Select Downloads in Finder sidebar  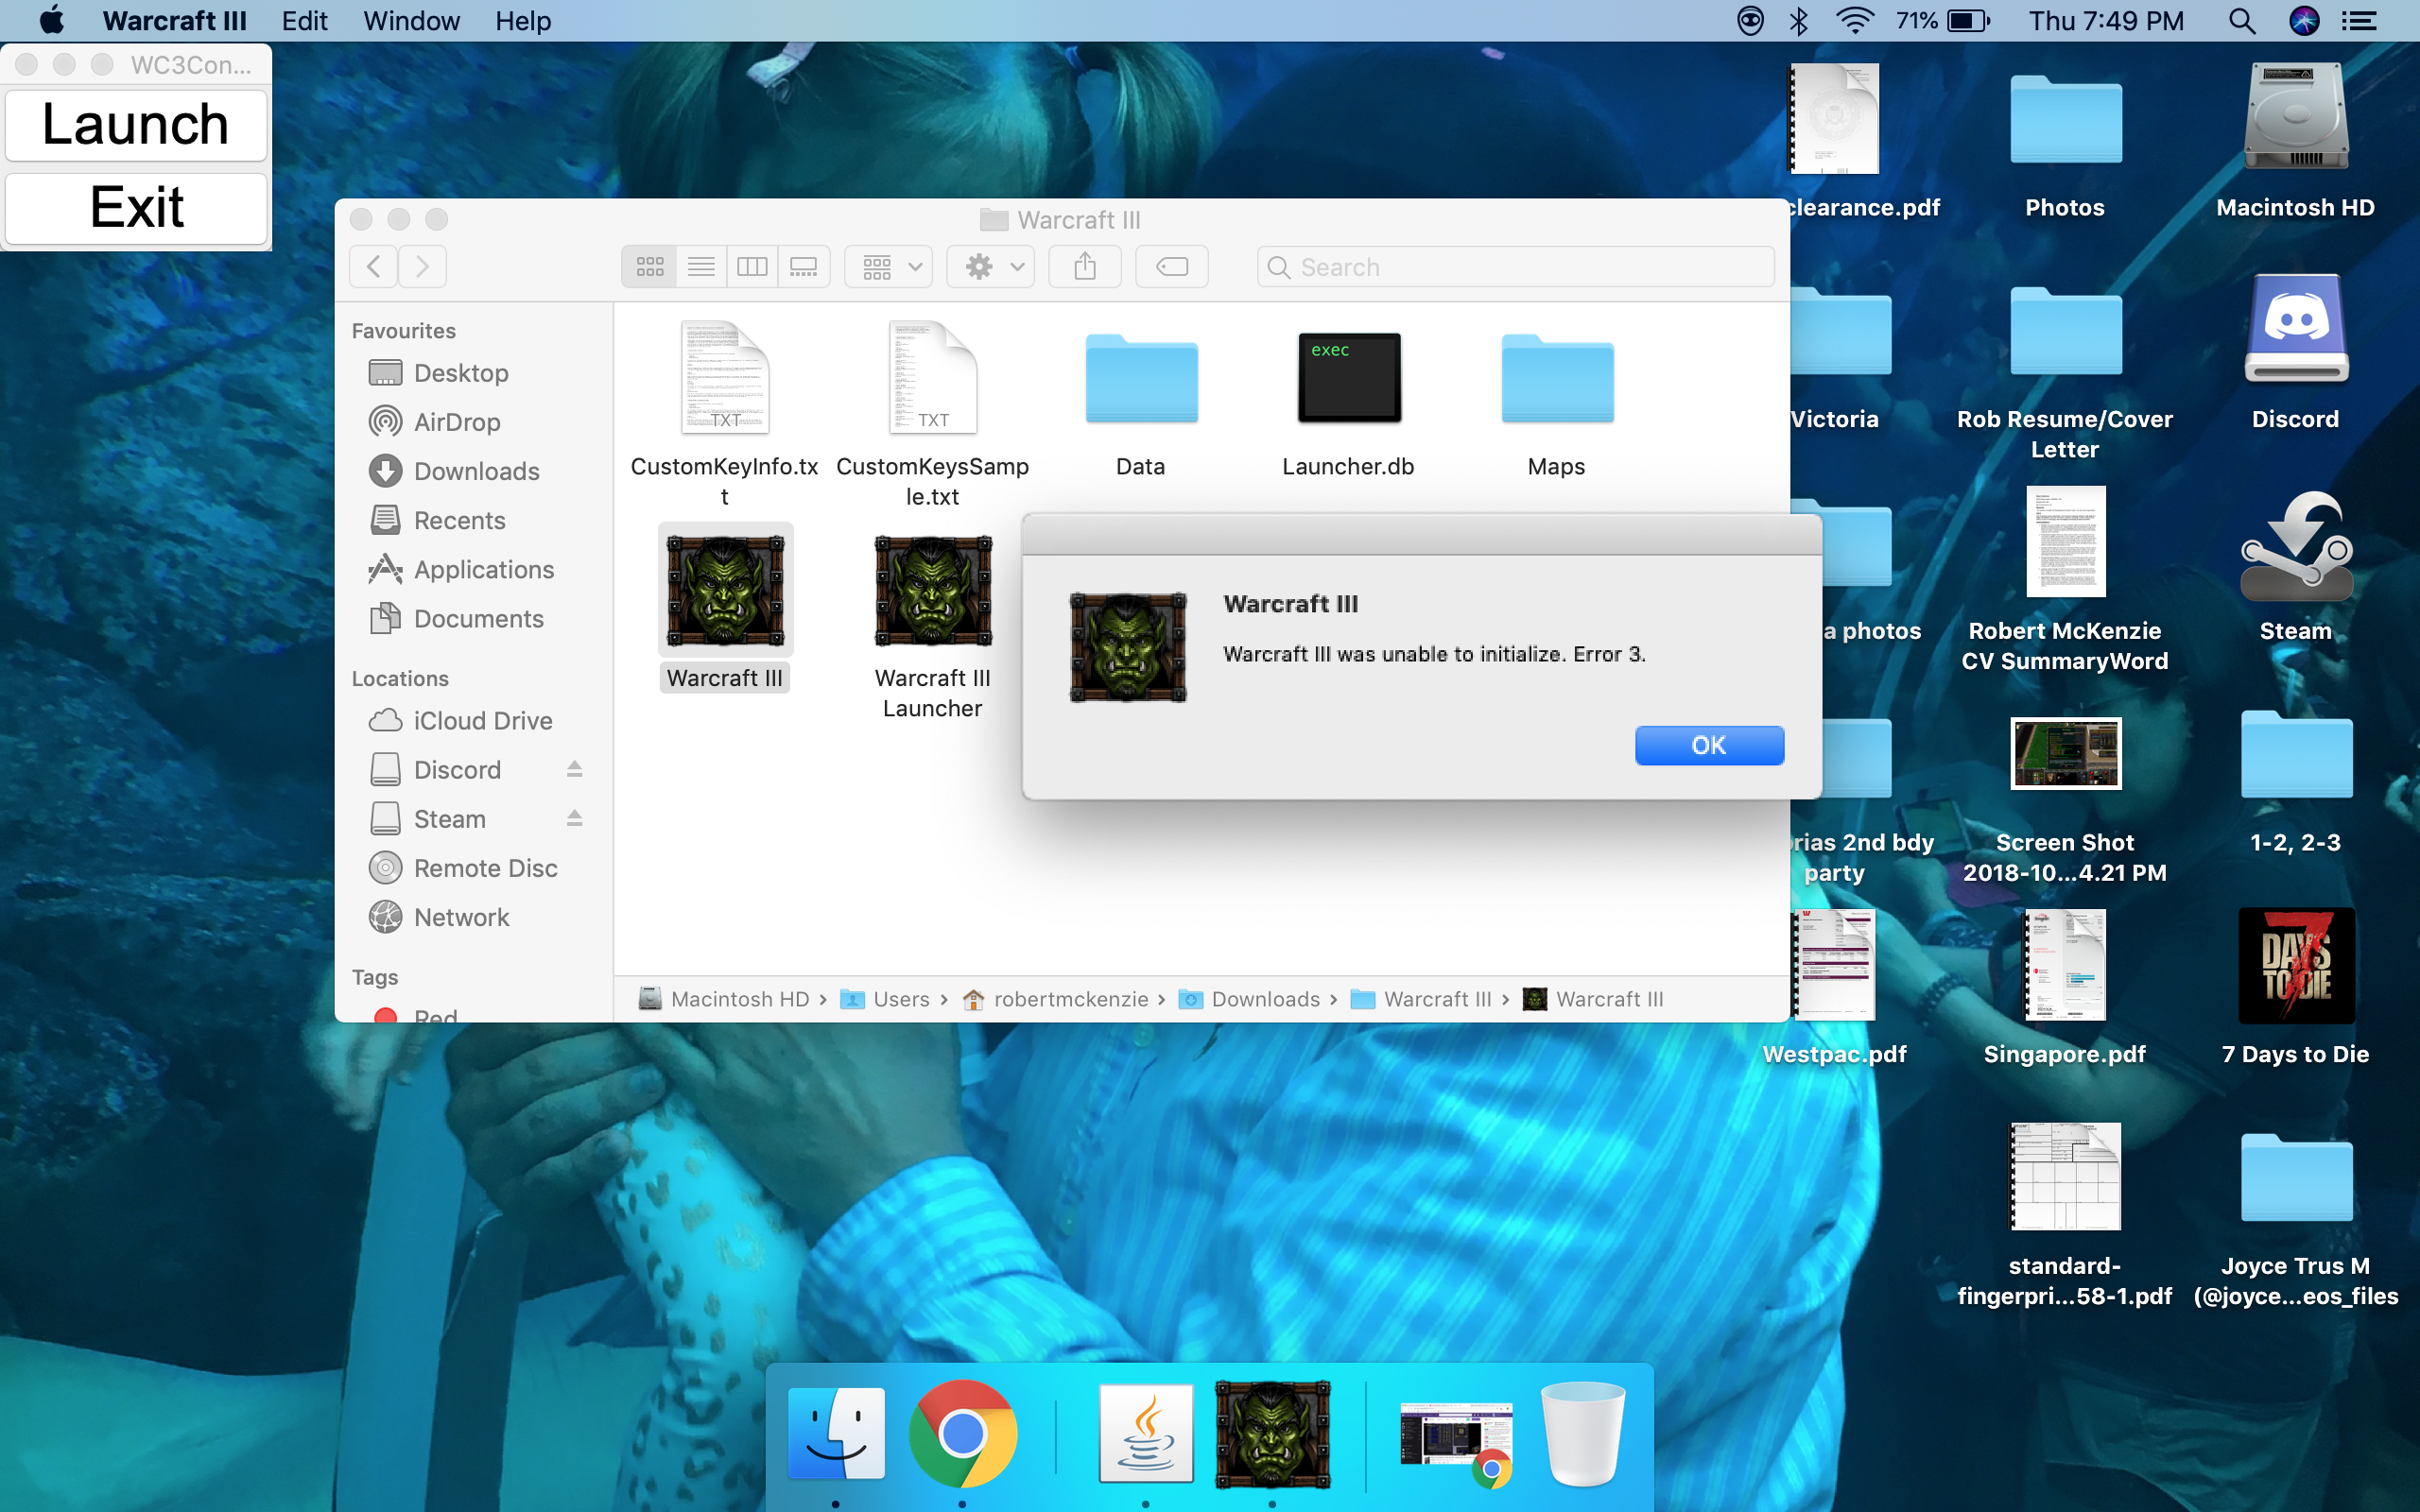(476, 471)
